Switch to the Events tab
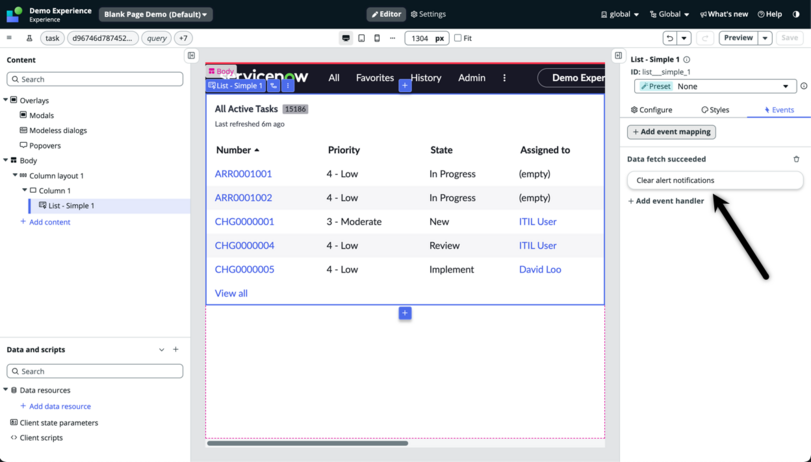Image resolution: width=811 pixels, height=462 pixels. click(779, 110)
